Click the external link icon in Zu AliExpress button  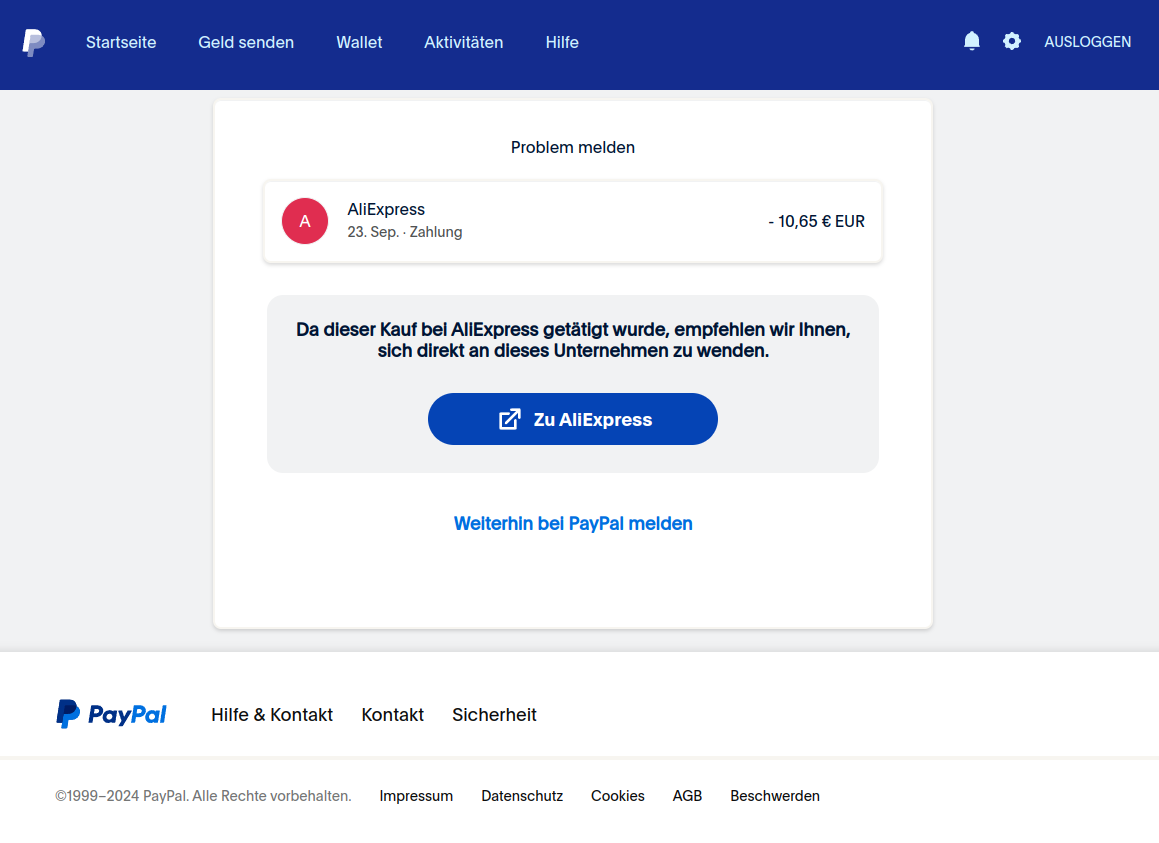(509, 419)
